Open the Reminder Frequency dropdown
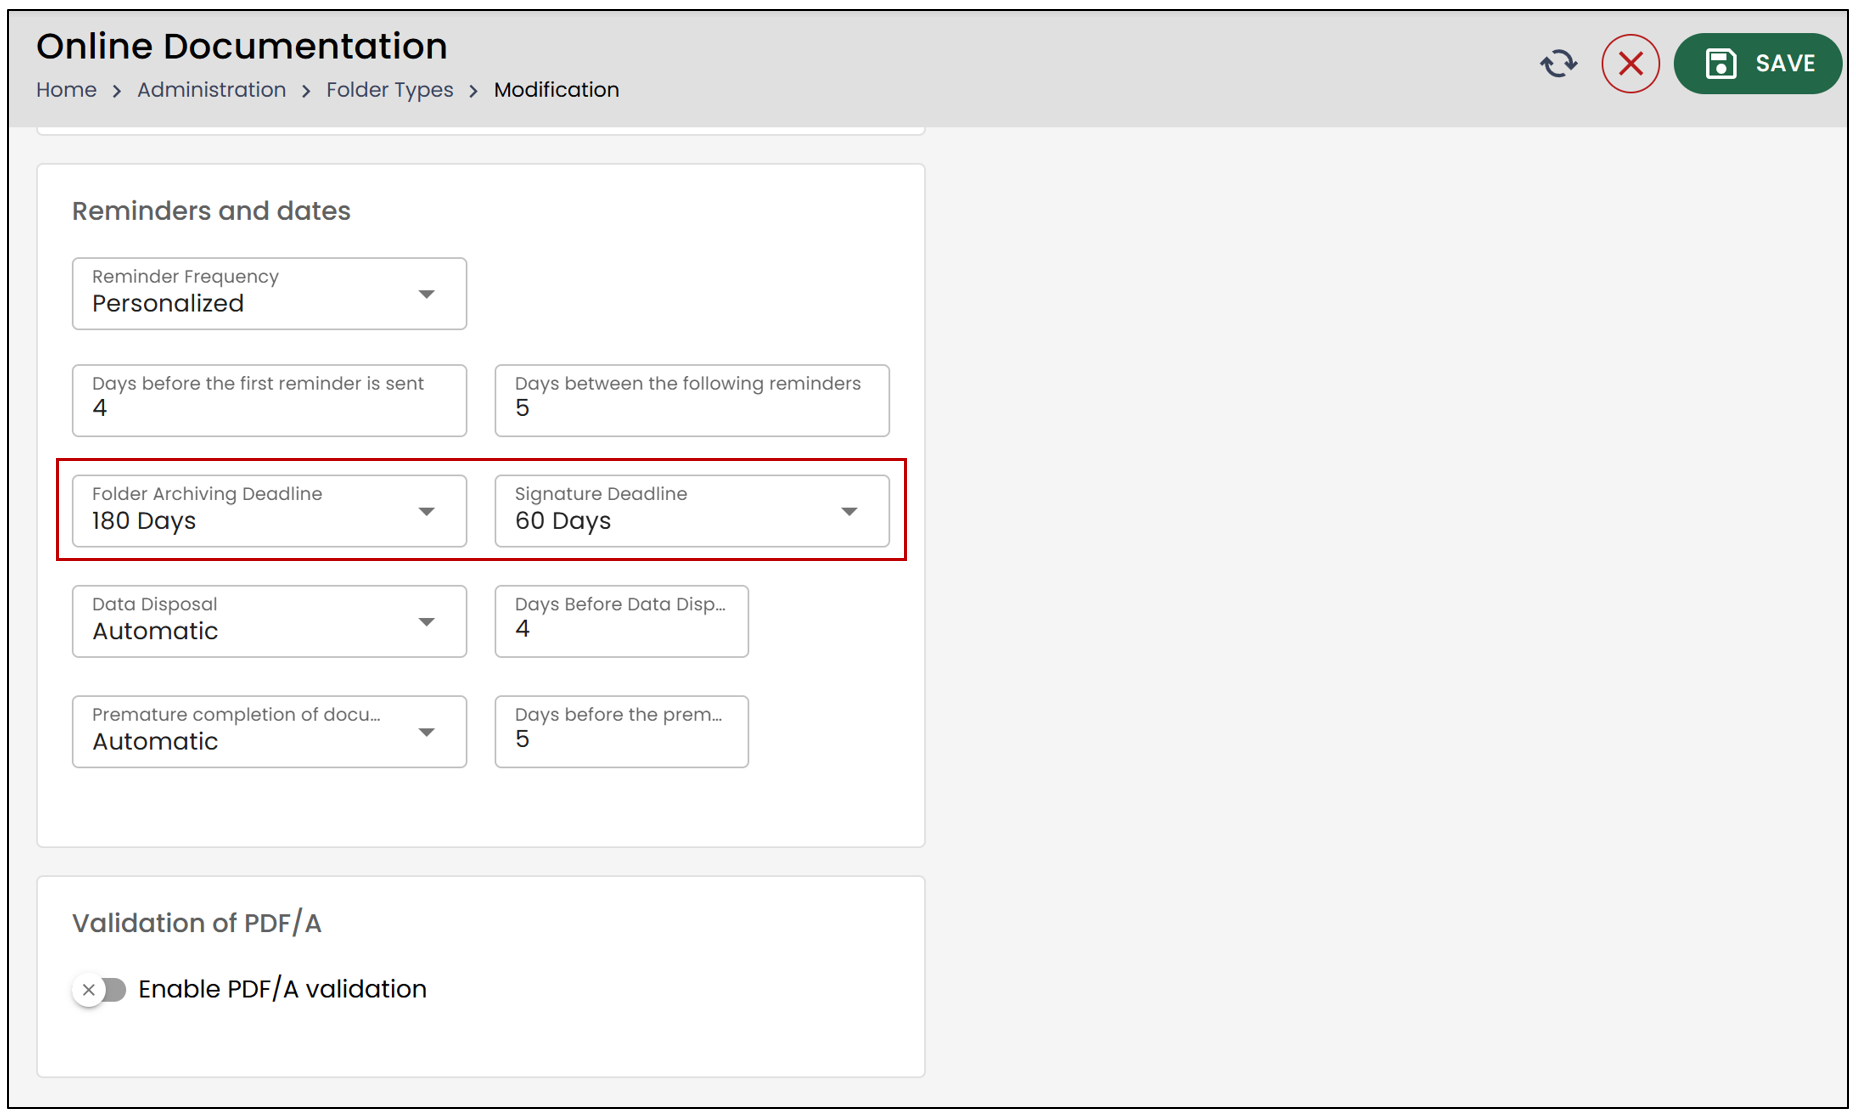Viewport: 1856px width, 1118px height. 269,293
